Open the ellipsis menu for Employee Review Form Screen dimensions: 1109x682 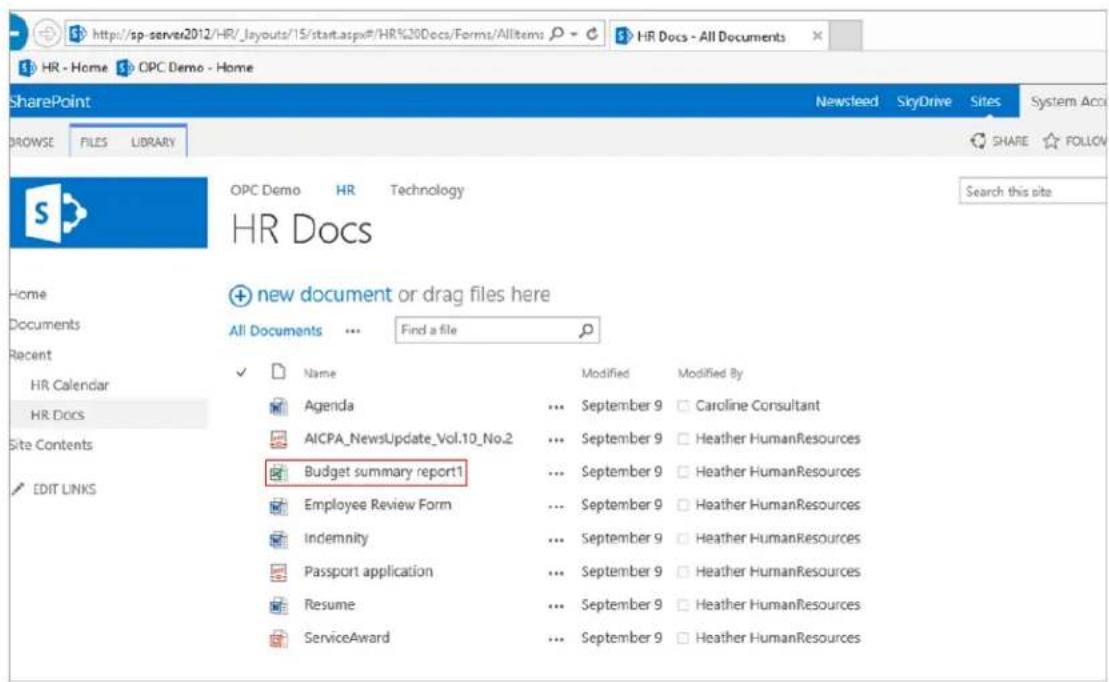point(556,507)
